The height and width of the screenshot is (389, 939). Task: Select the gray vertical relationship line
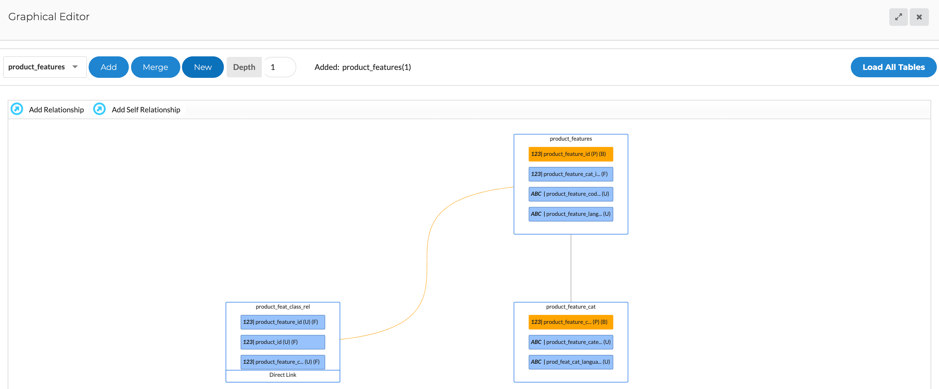pyautogui.click(x=571, y=268)
